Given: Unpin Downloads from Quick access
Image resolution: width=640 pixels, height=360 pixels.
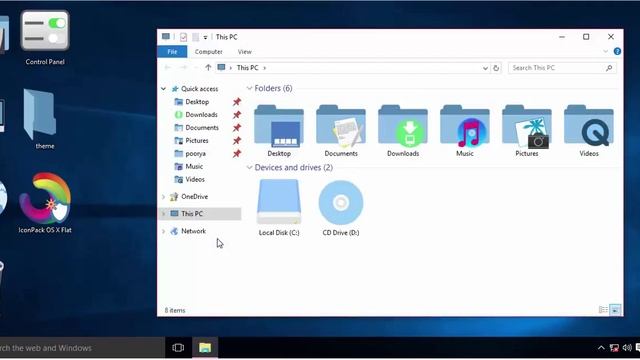Looking at the screenshot, I should click(x=237, y=115).
